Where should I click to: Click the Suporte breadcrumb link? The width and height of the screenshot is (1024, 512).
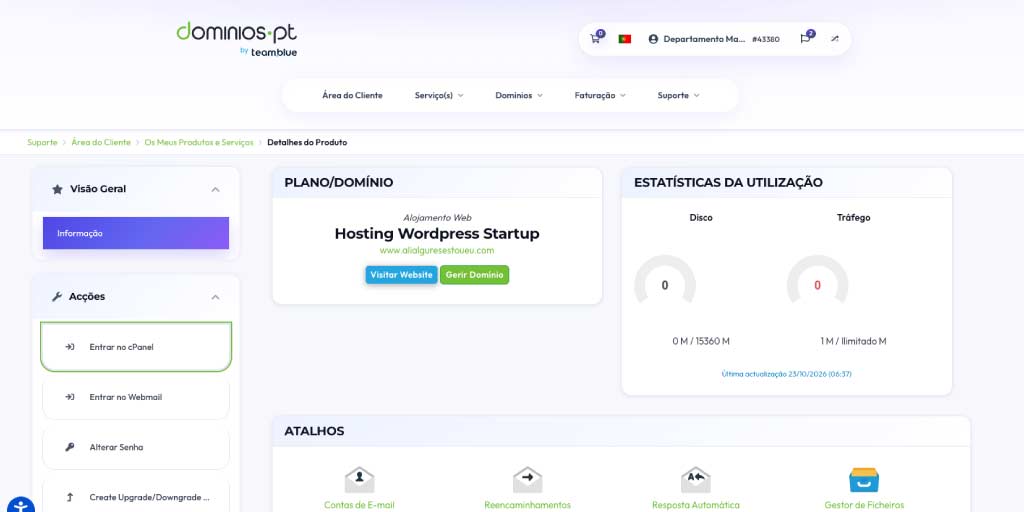click(42, 142)
